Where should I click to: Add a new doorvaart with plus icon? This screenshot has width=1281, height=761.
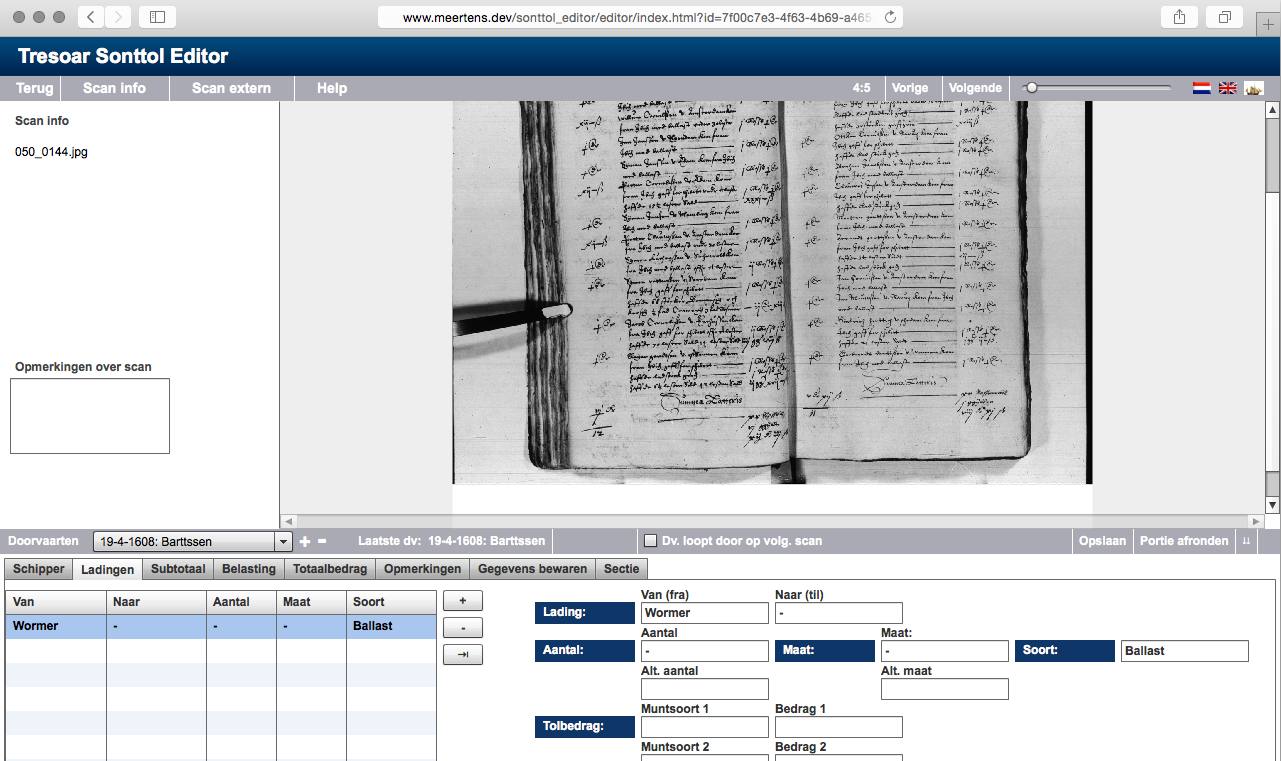(305, 541)
